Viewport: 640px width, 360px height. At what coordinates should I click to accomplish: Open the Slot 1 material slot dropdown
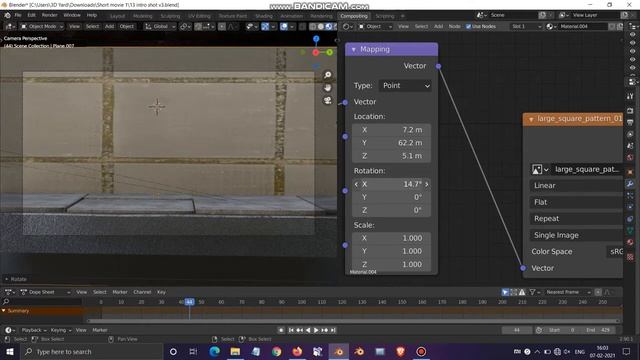tap(526, 27)
